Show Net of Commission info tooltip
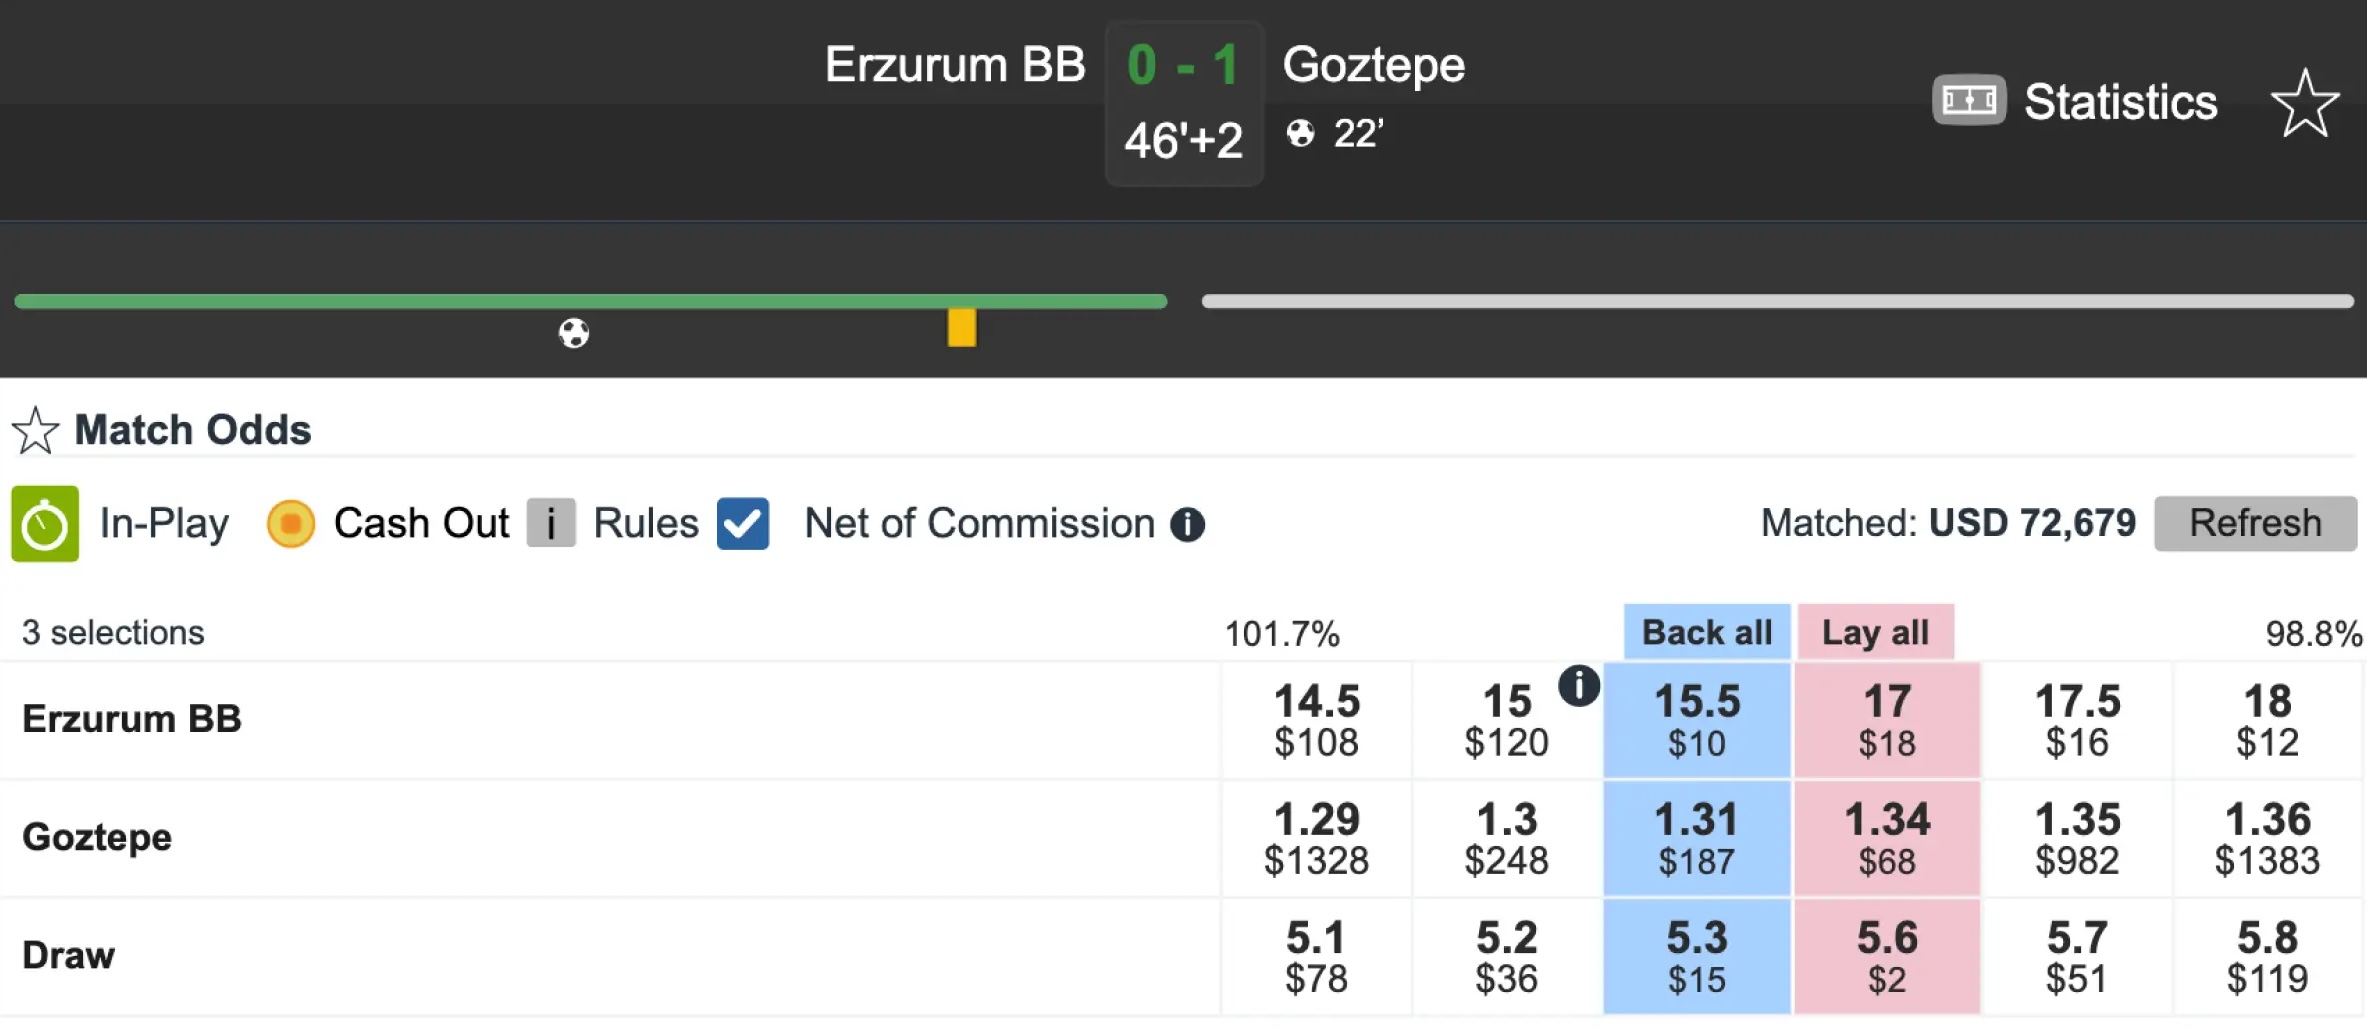Screen dimensions: 2367x1029 pyautogui.click(x=1187, y=524)
